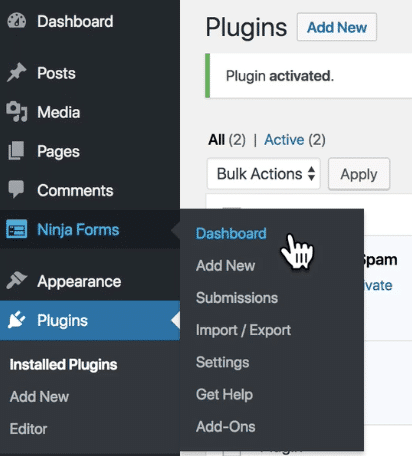The width and height of the screenshot is (412, 456).
Task: Click the Media camera-and-music icon
Action: [16, 112]
